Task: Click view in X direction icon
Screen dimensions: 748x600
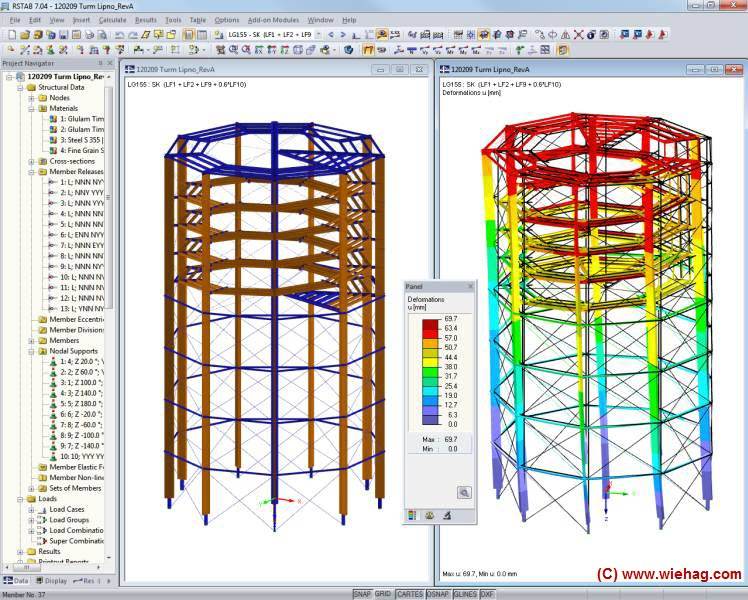Action: coord(259,50)
